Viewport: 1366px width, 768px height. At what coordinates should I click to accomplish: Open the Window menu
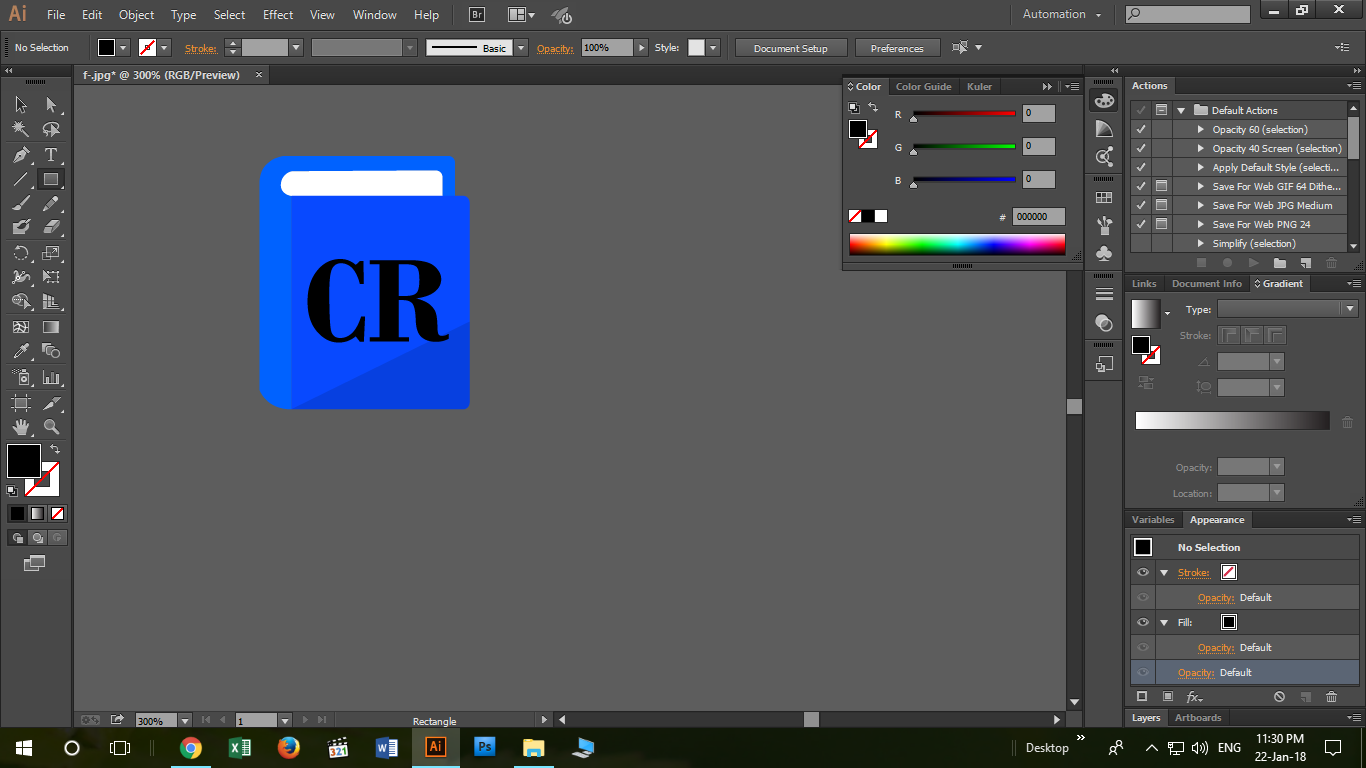(x=375, y=15)
